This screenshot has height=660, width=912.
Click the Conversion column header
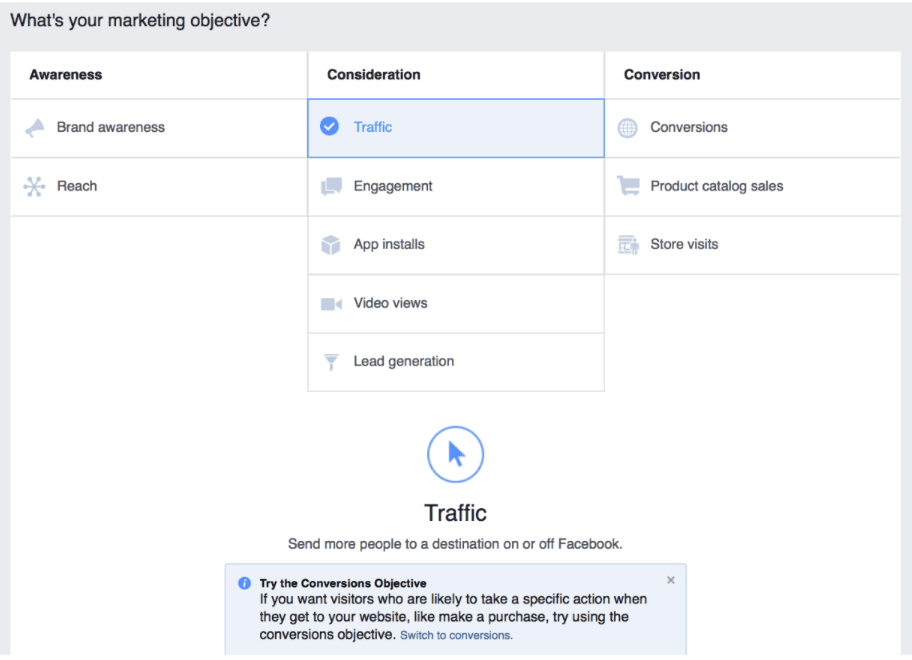click(x=662, y=75)
